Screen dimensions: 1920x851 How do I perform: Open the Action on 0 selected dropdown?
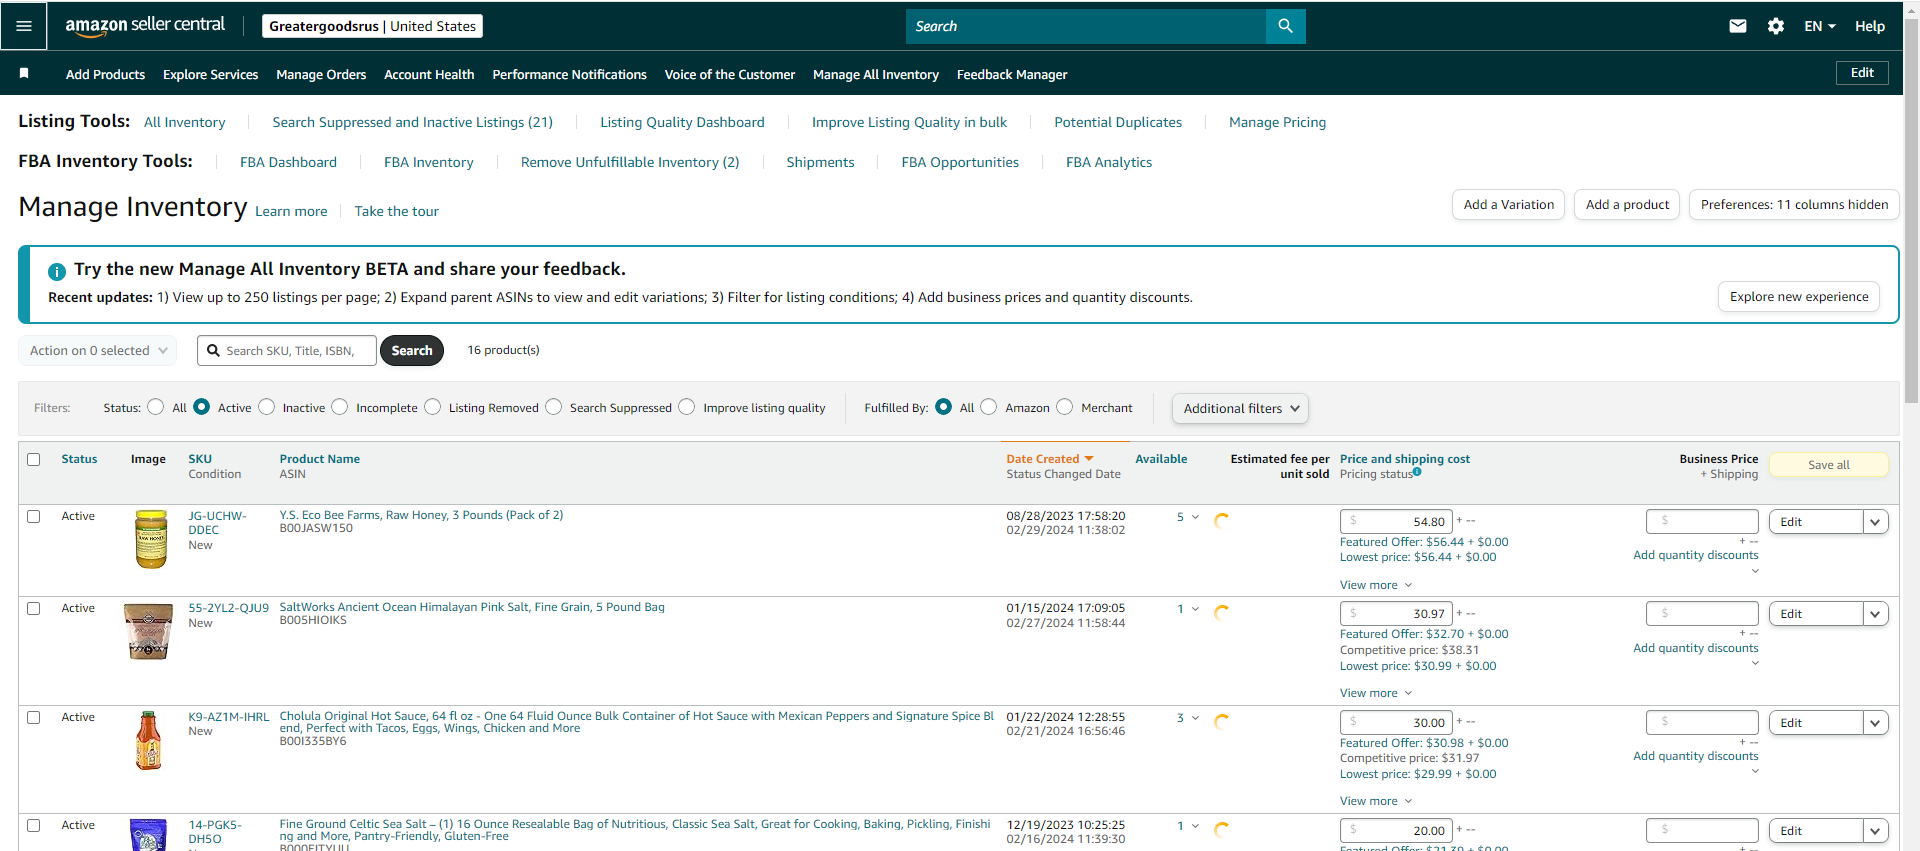pyautogui.click(x=98, y=351)
